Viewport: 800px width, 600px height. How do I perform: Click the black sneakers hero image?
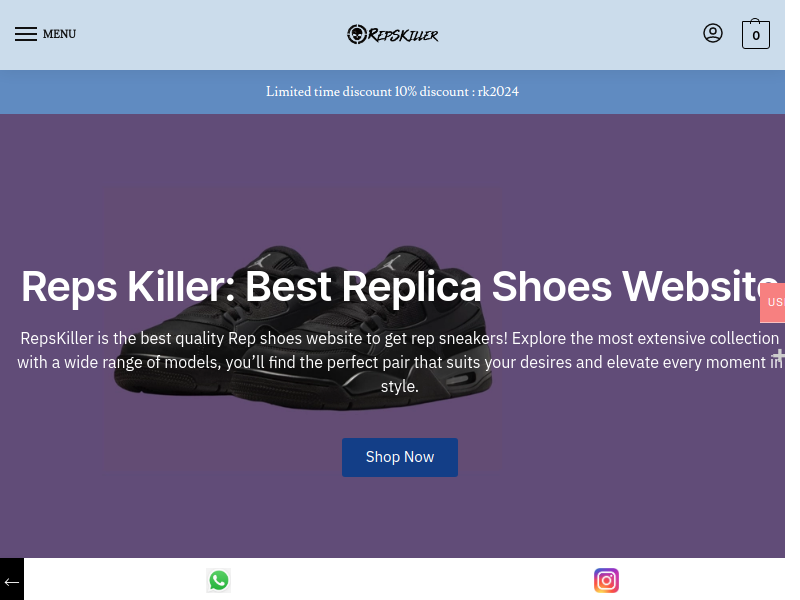(x=303, y=328)
